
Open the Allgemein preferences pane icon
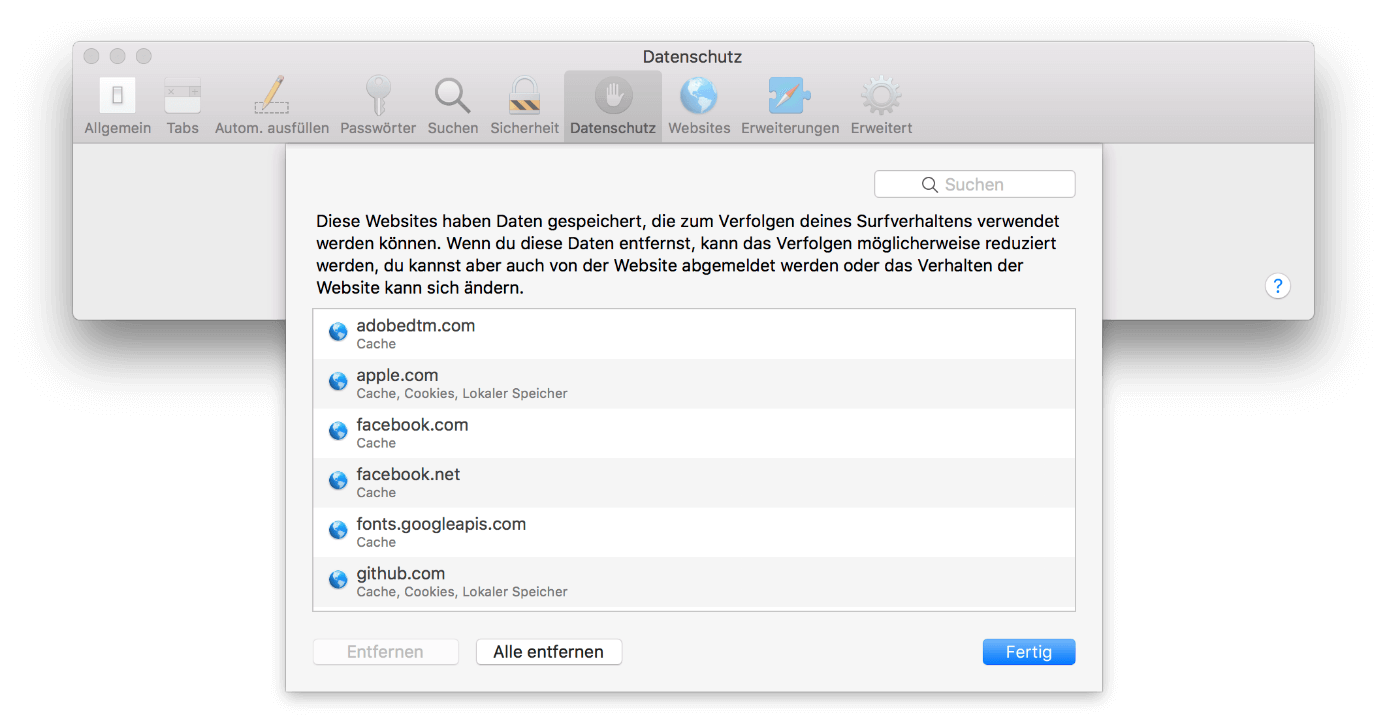coord(117,96)
